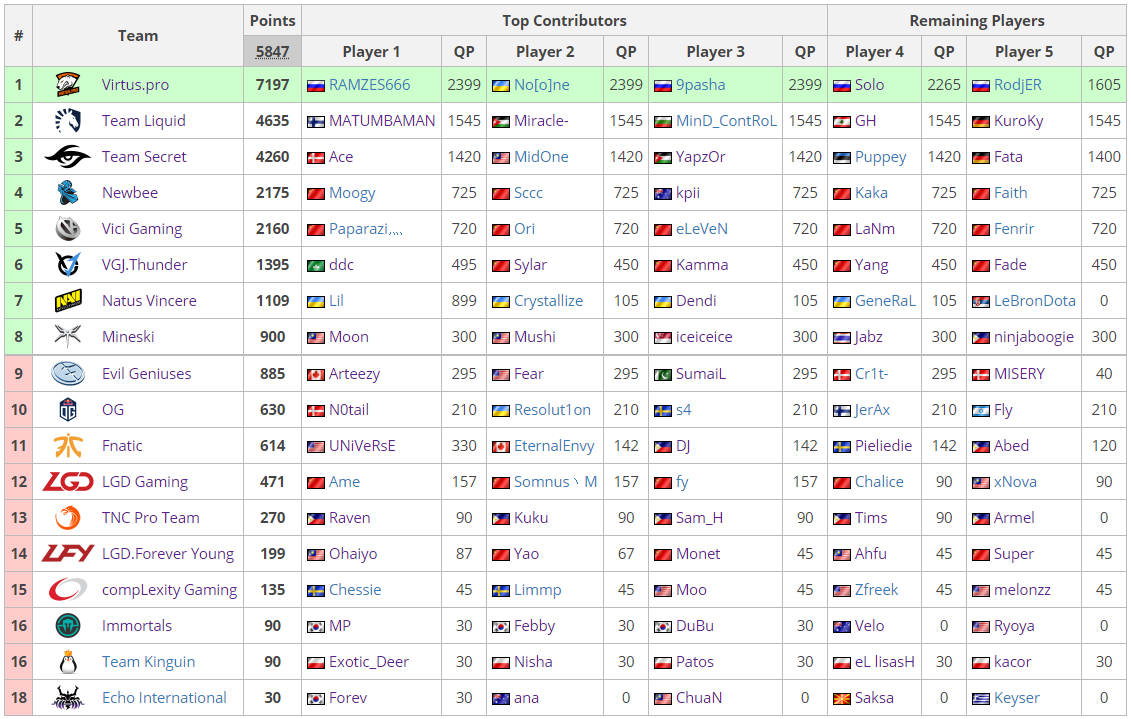Click the Fnatic logo icon
The width and height of the screenshot is (1131, 719).
[68, 446]
